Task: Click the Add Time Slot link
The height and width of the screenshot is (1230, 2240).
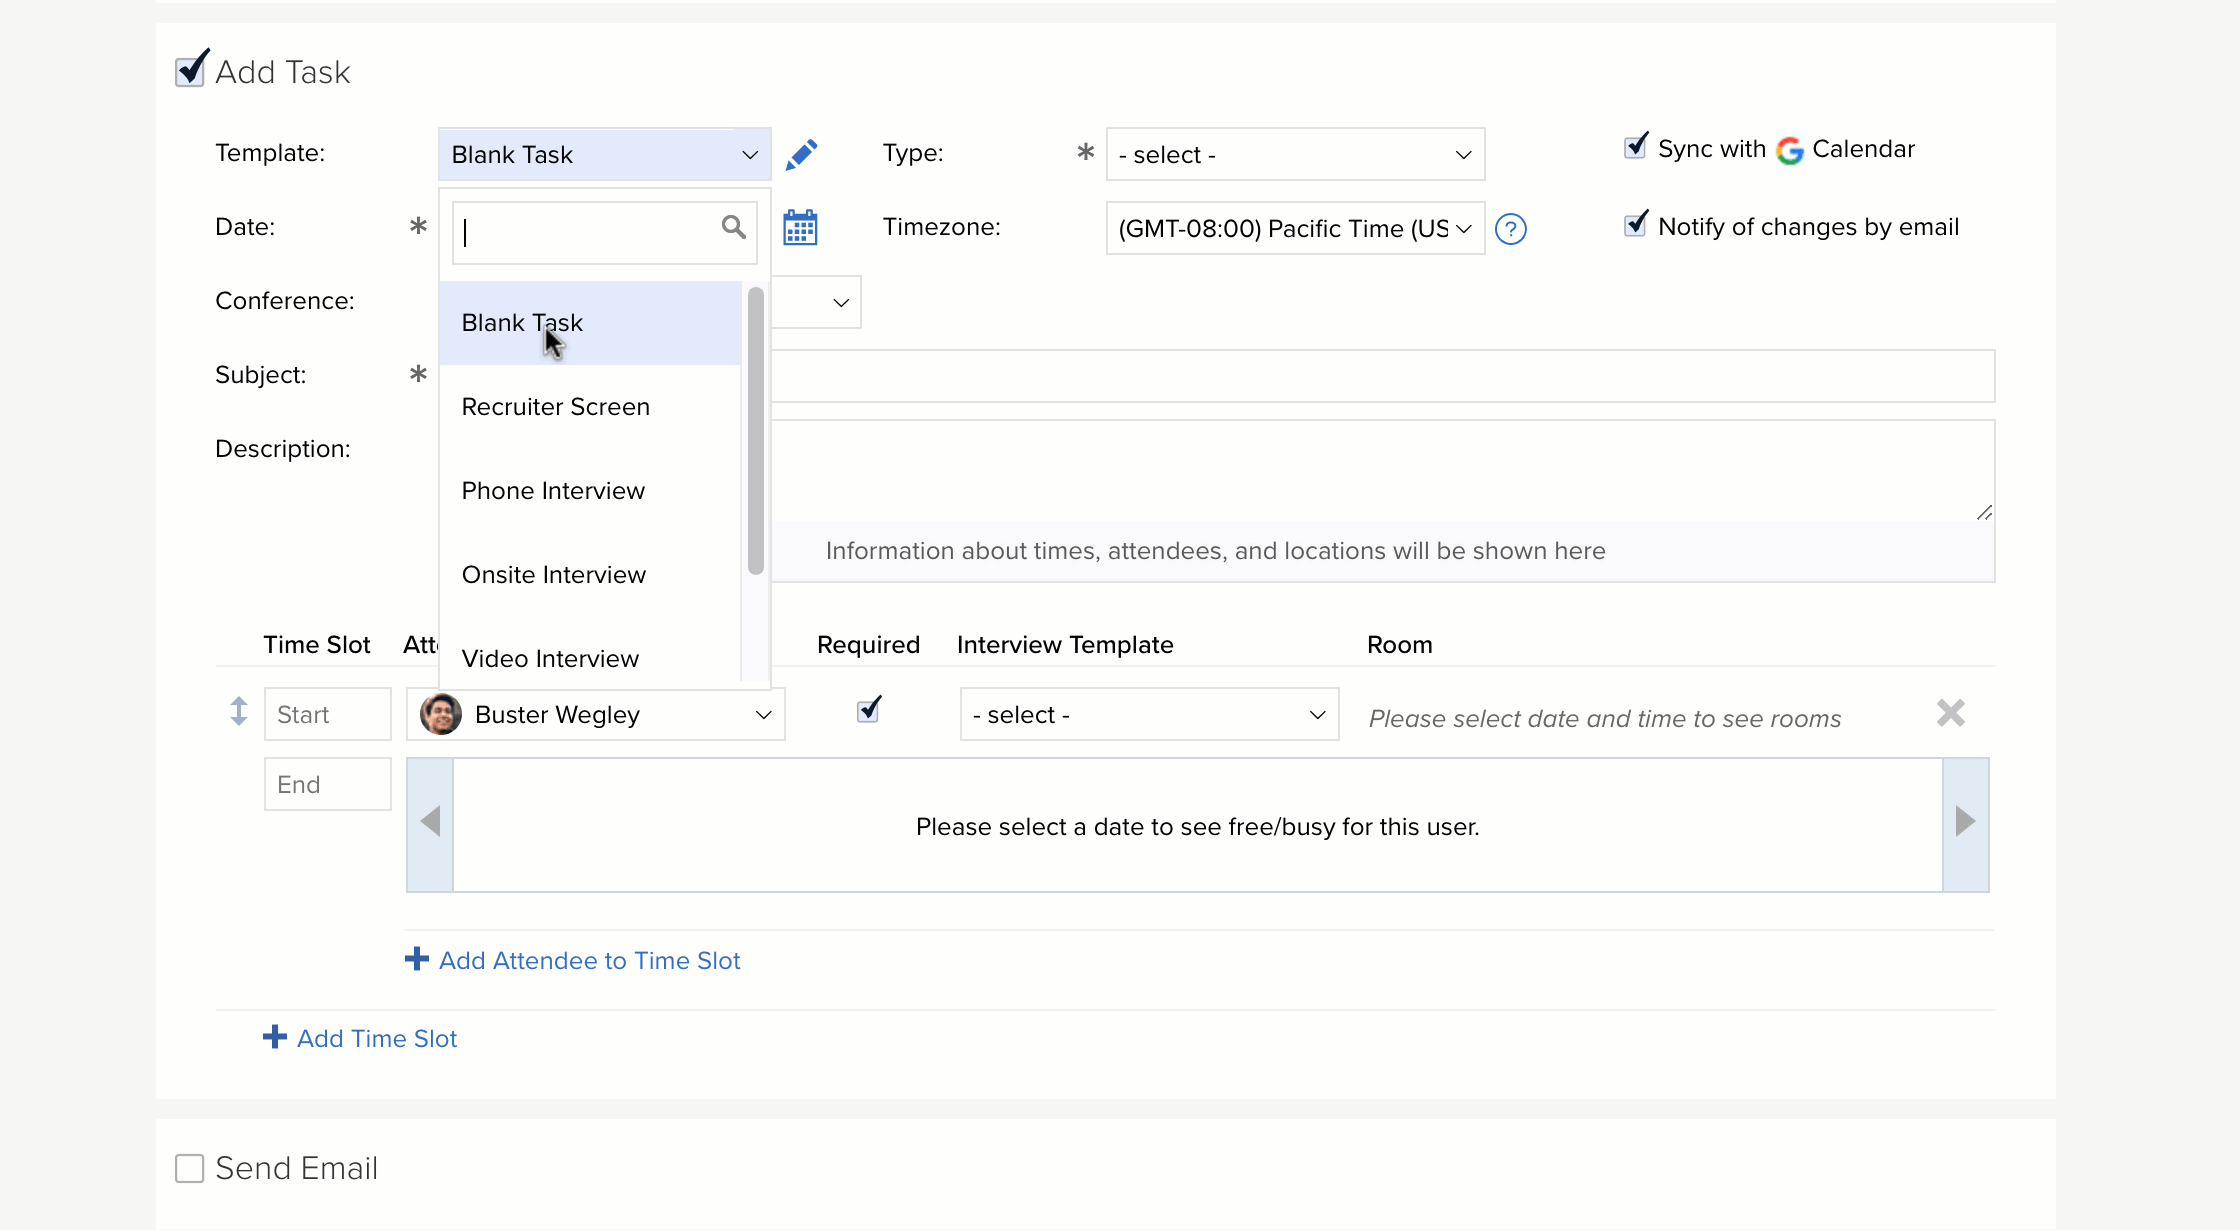Action: pos(377,1038)
